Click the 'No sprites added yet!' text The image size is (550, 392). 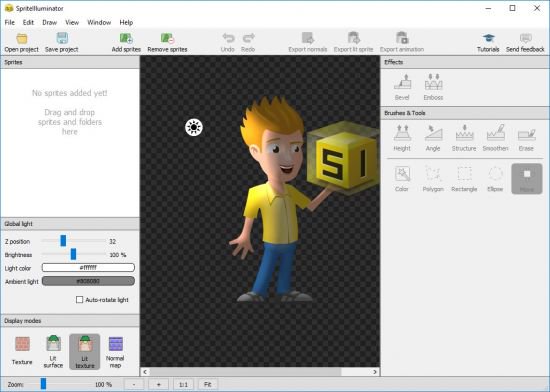[x=69, y=93]
